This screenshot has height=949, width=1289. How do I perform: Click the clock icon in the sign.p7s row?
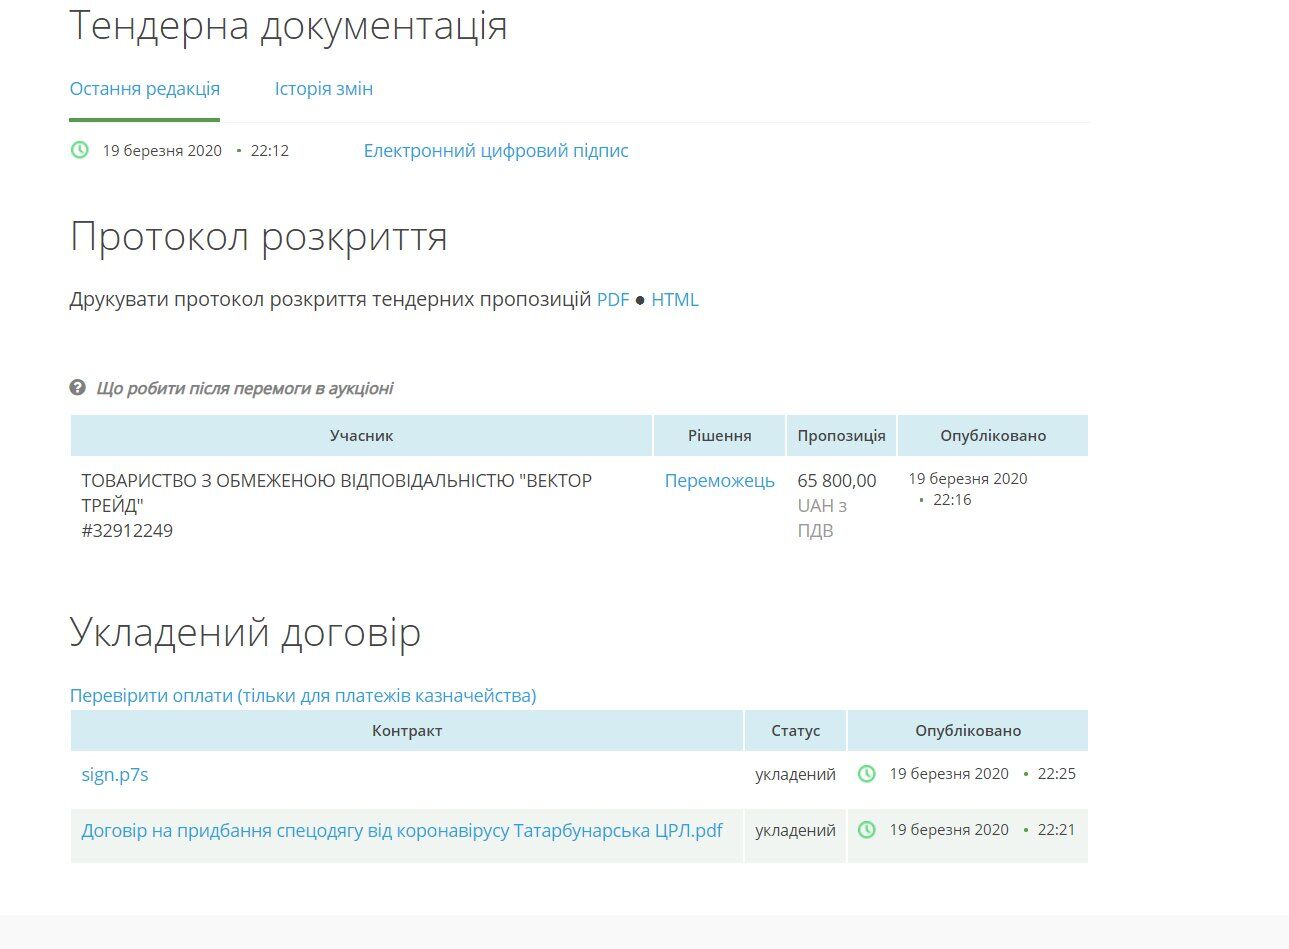click(867, 774)
